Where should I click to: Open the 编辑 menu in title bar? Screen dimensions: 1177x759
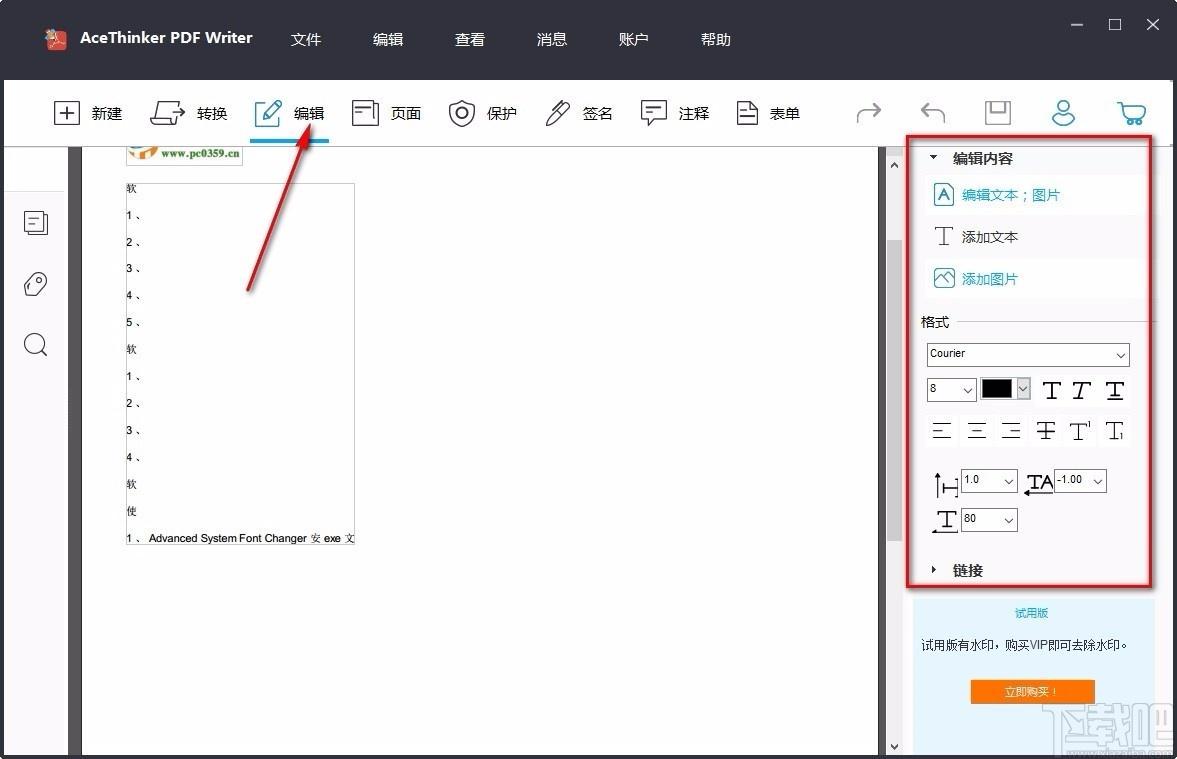pyautogui.click(x=388, y=39)
